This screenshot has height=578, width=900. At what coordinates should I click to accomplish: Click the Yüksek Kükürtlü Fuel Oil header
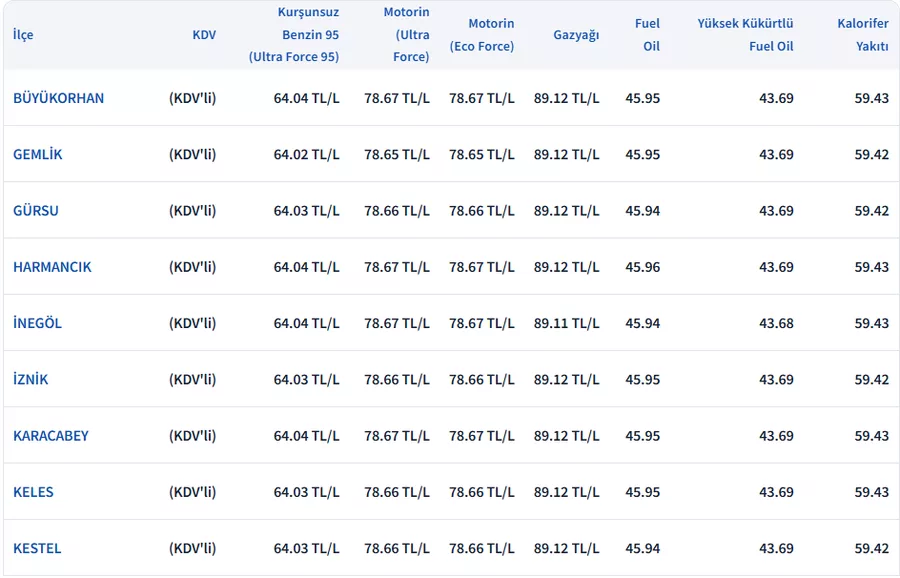pos(746,35)
